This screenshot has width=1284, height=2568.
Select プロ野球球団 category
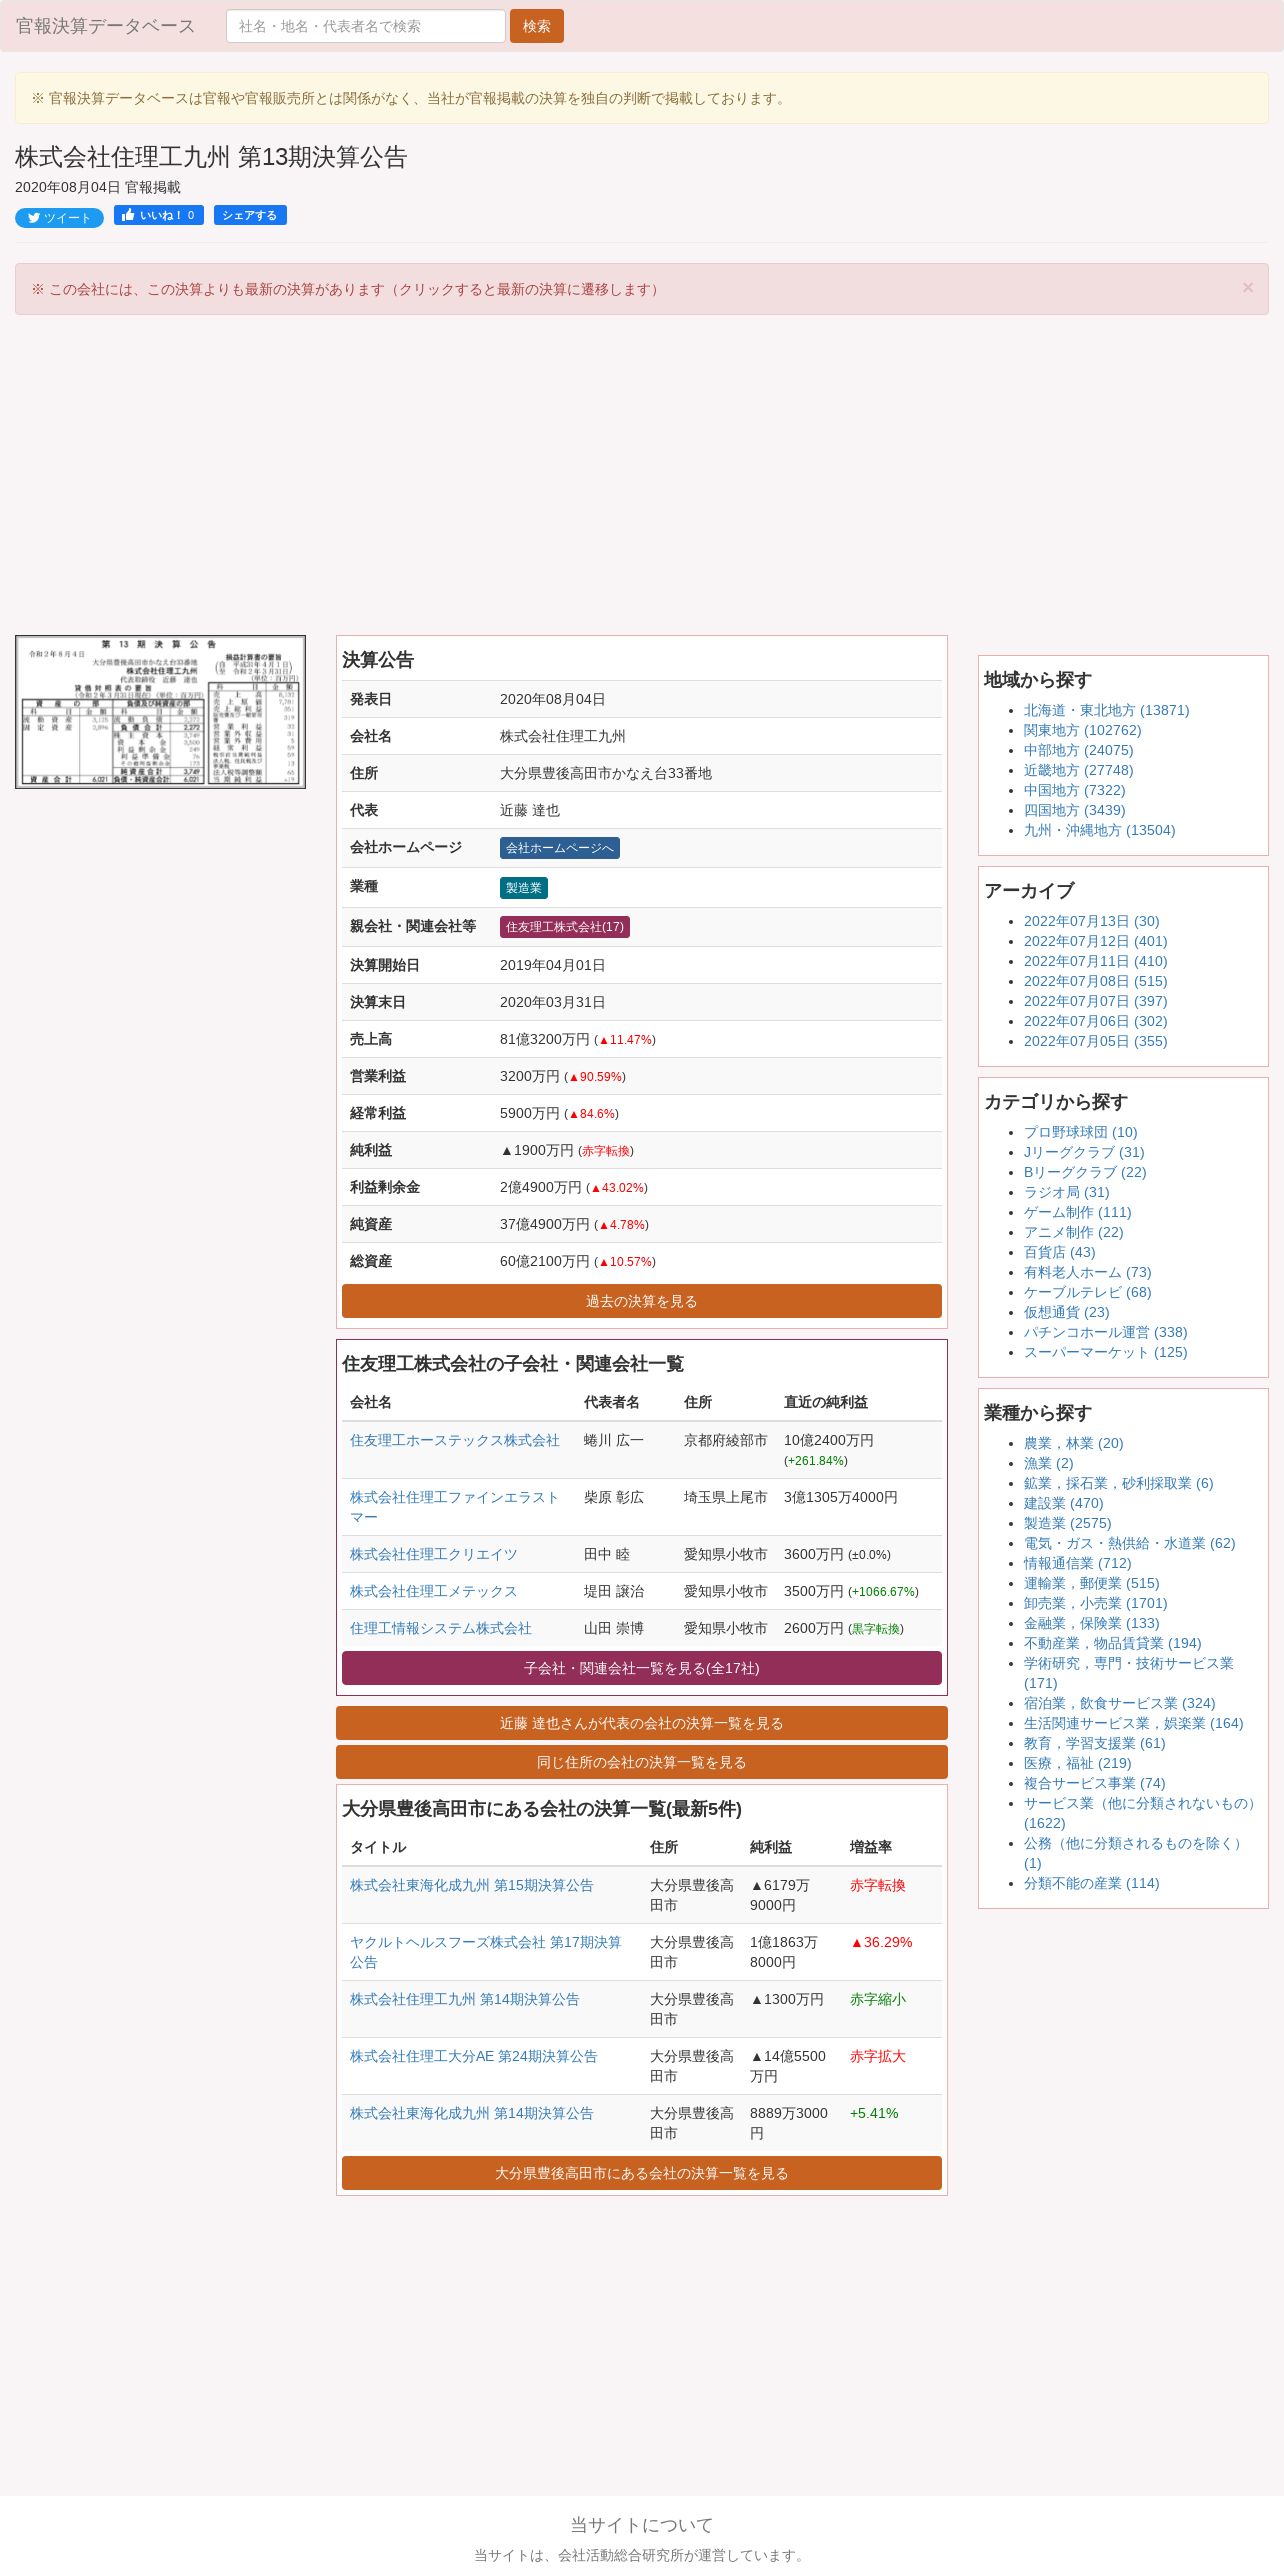[x=1080, y=1132]
